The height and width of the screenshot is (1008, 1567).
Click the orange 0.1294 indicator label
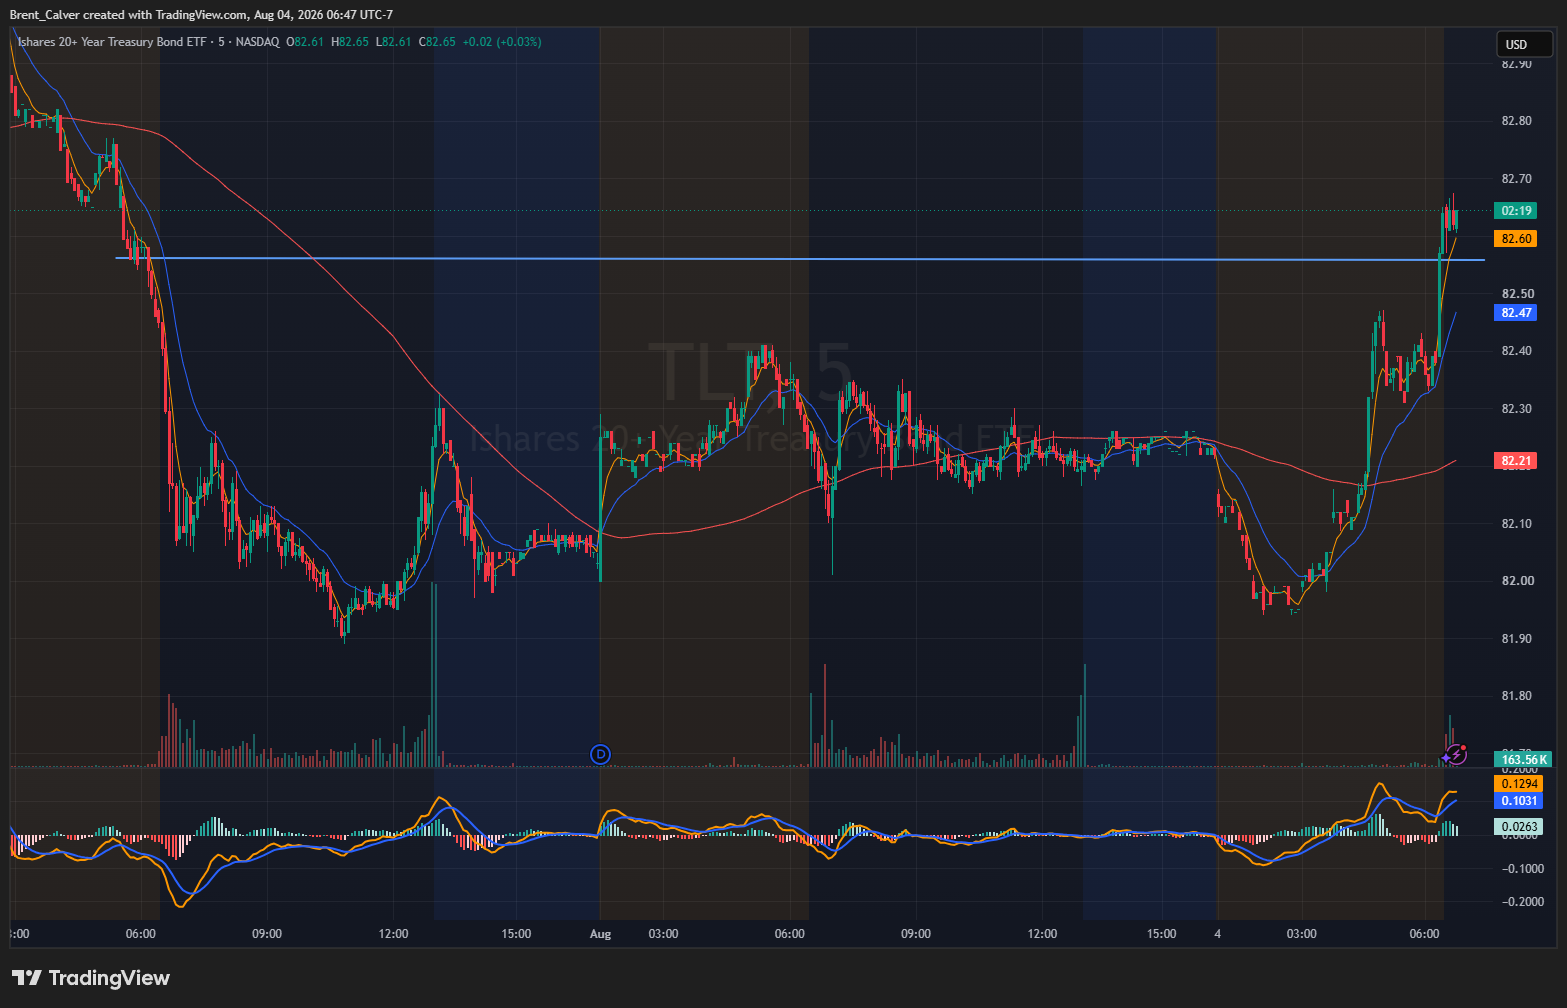pyautogui.click(x=1517, y=784)
